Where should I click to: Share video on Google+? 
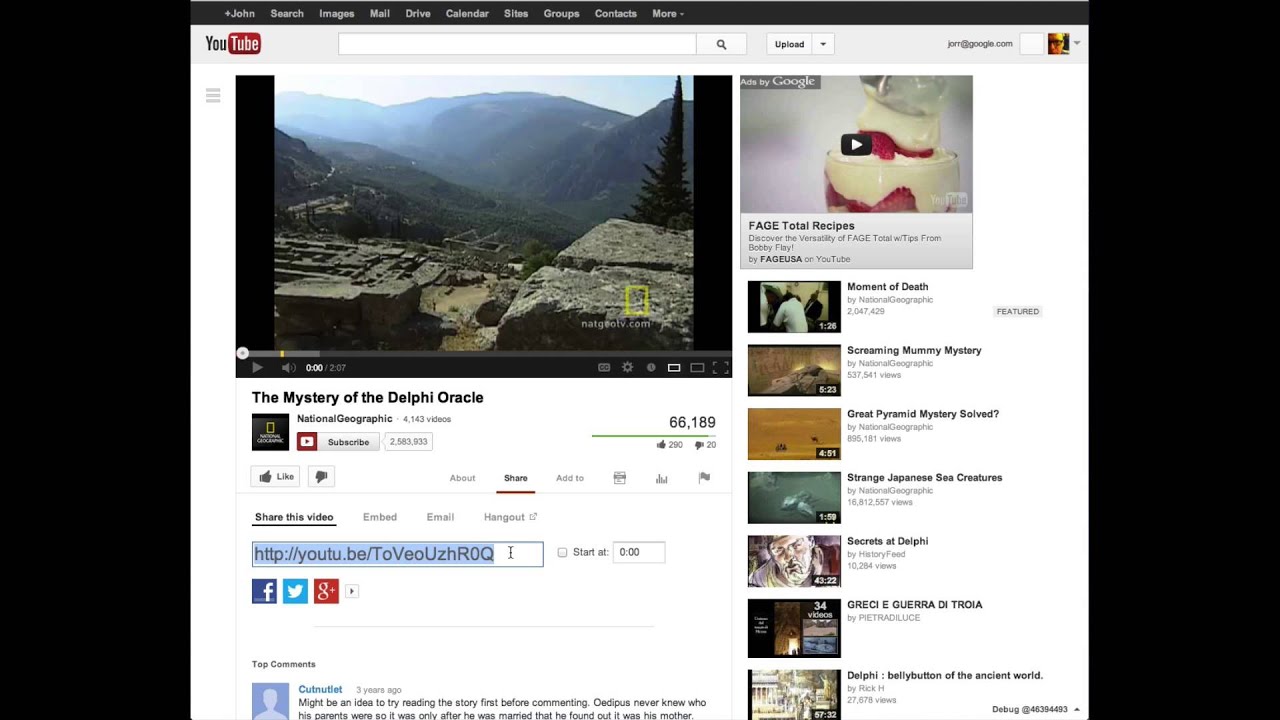click(x=326, y=591)
